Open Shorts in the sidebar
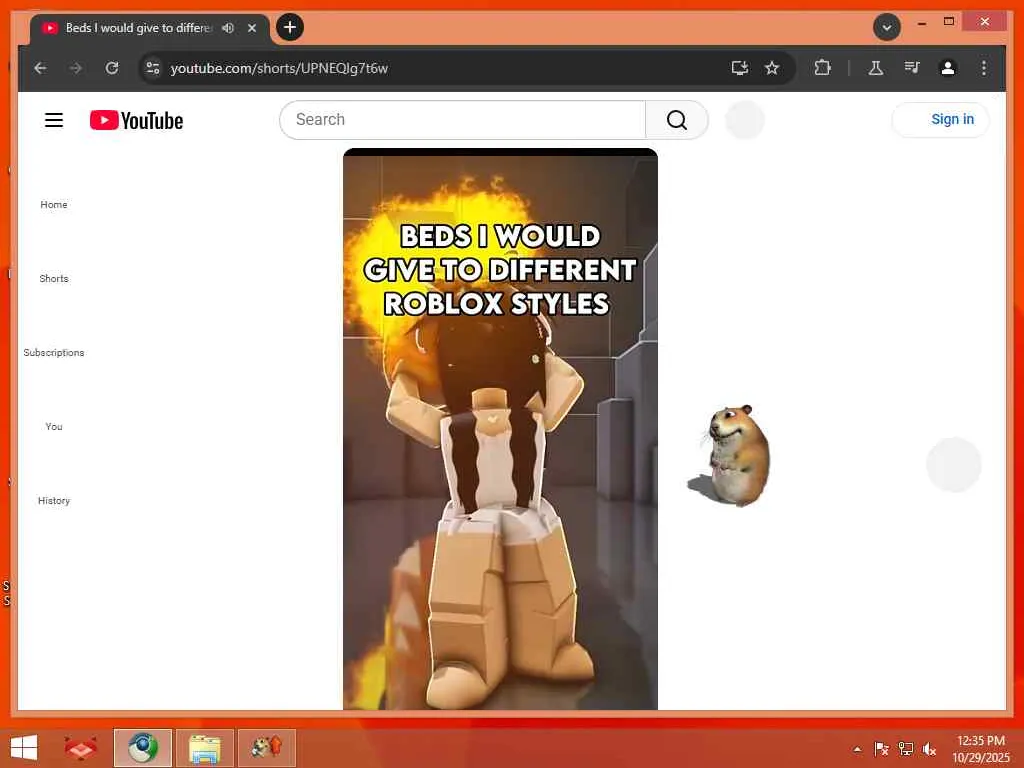This screenshot has width=1024, height=768. point(54,278)
